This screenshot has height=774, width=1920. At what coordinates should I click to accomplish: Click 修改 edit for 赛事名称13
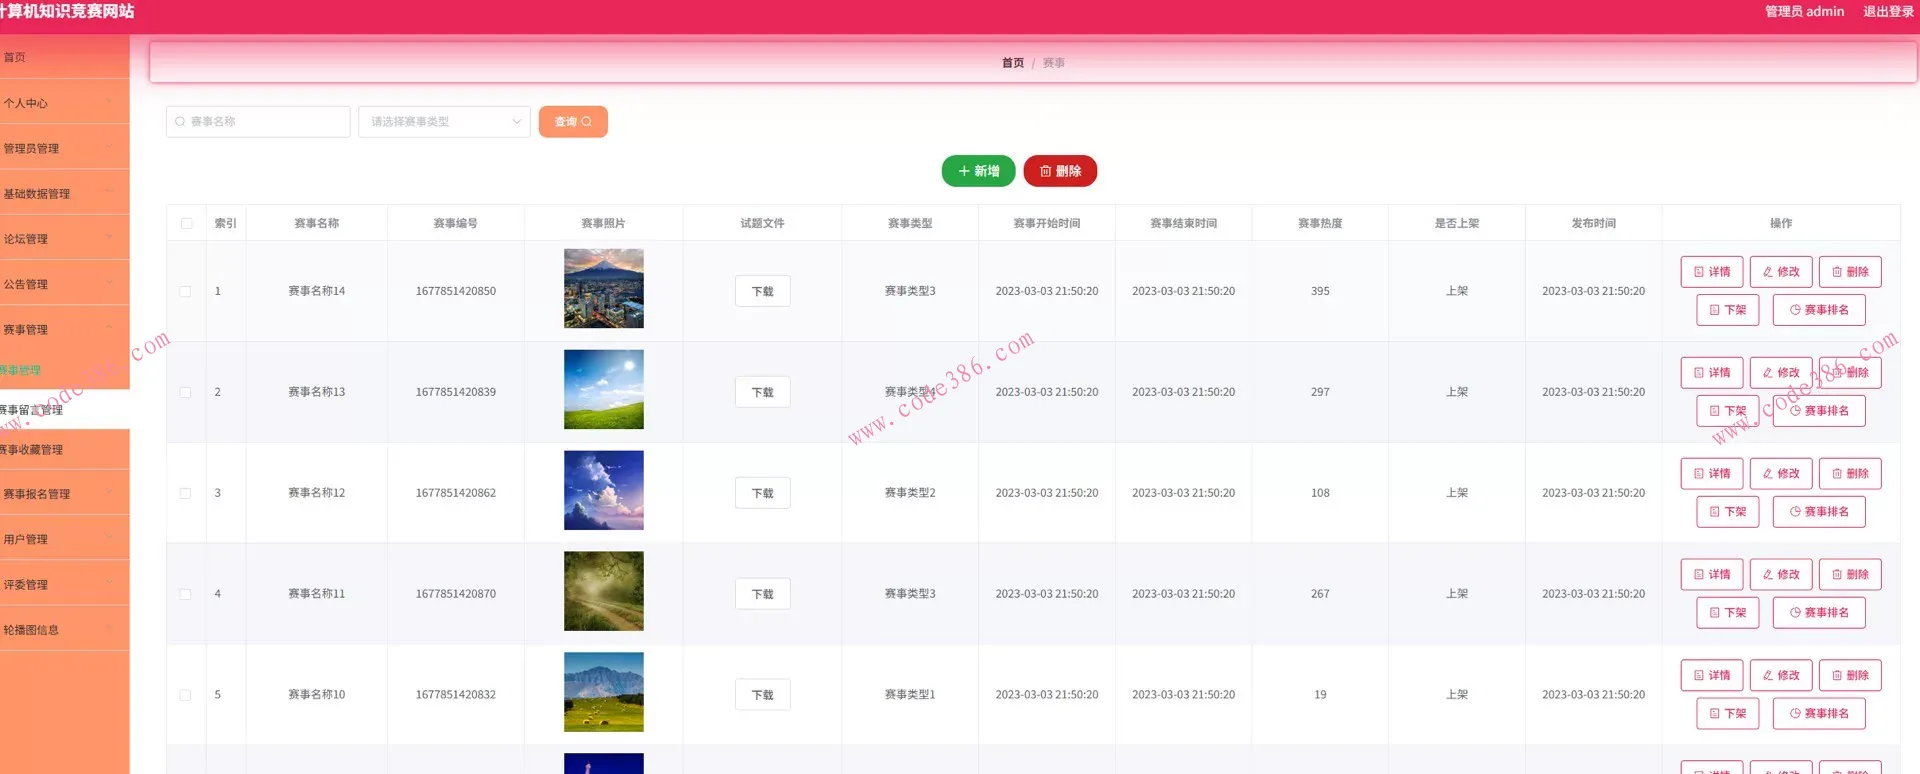(1781, 373)
